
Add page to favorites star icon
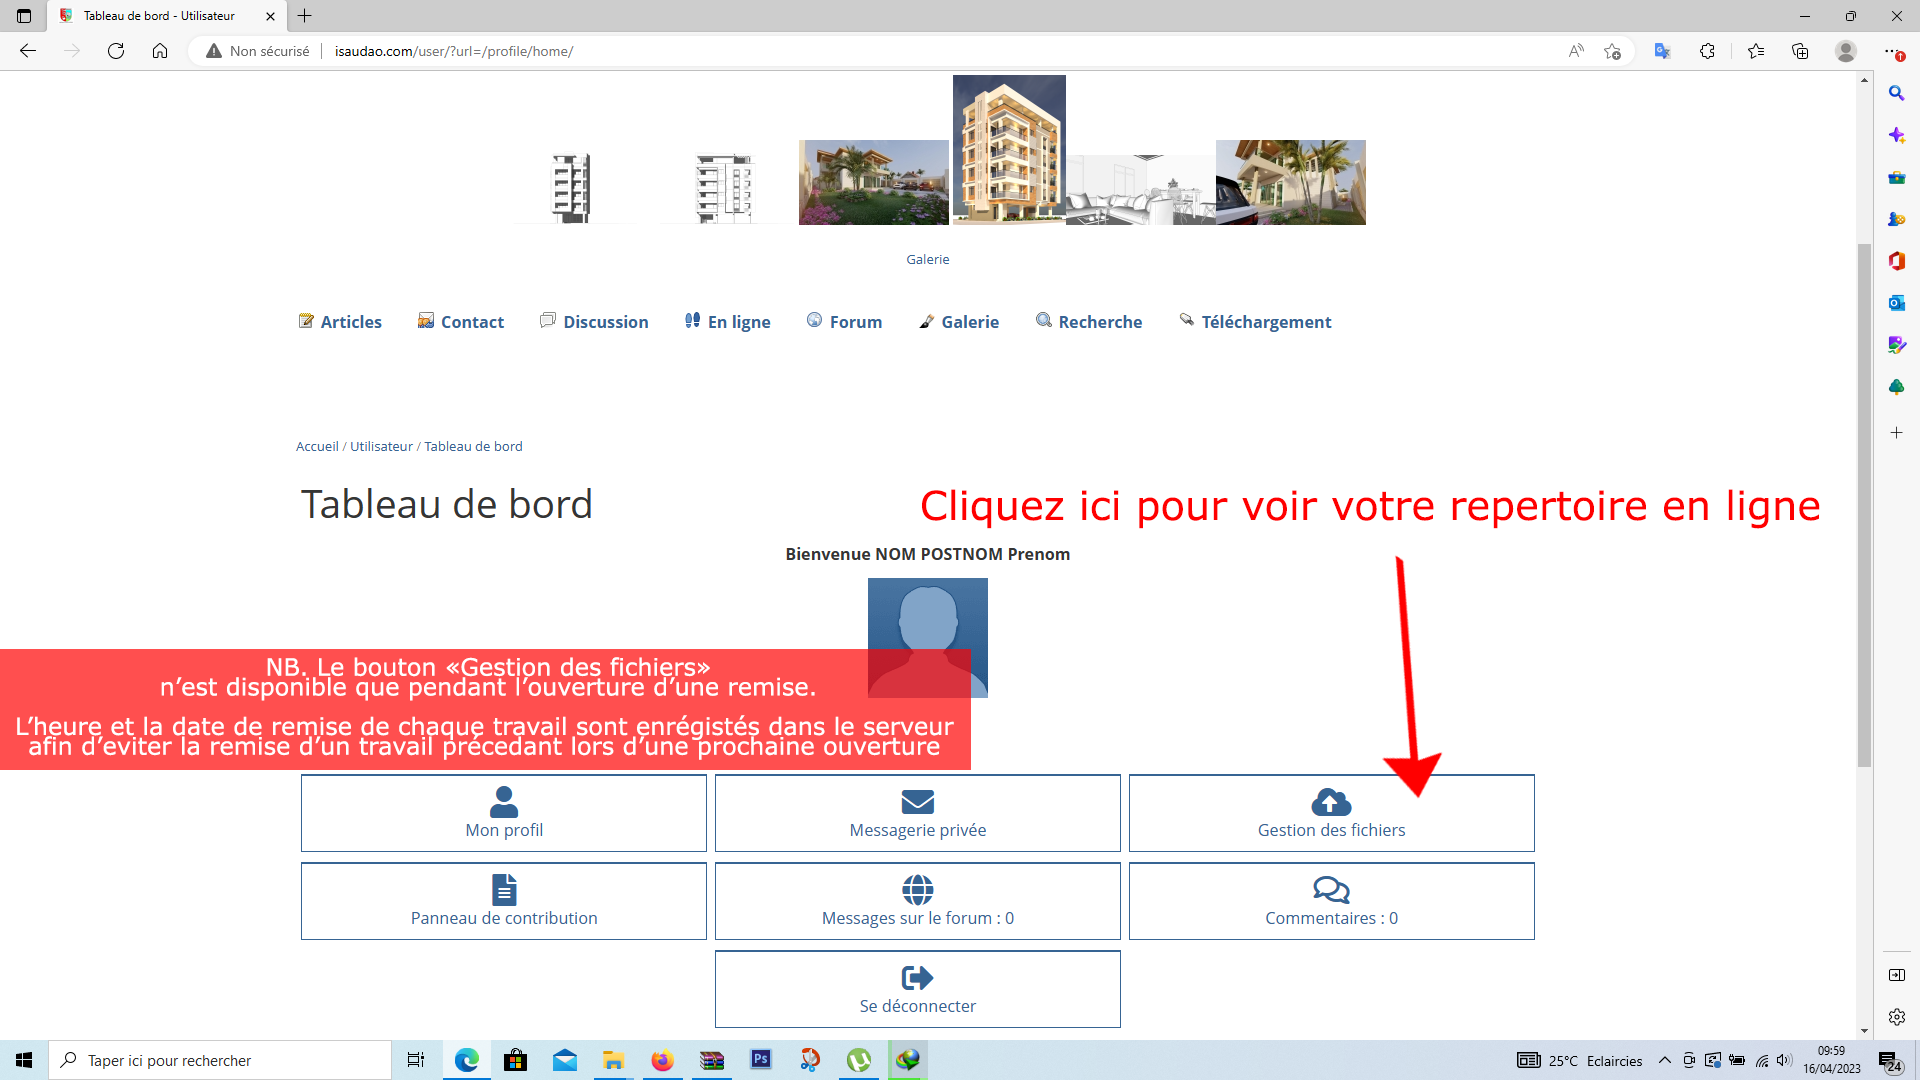pyautogui.click(x=1612, y=51)
